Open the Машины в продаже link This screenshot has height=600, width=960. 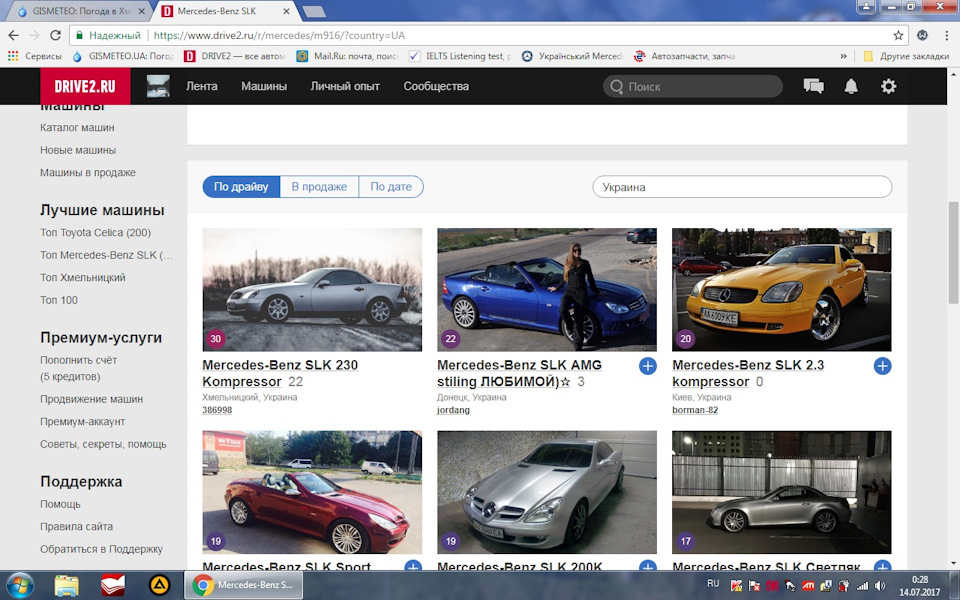88,173
